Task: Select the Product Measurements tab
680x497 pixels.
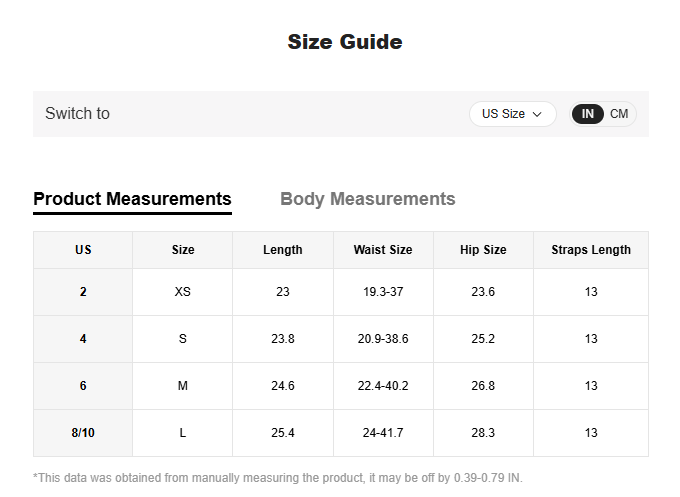Action: (132, 199)
